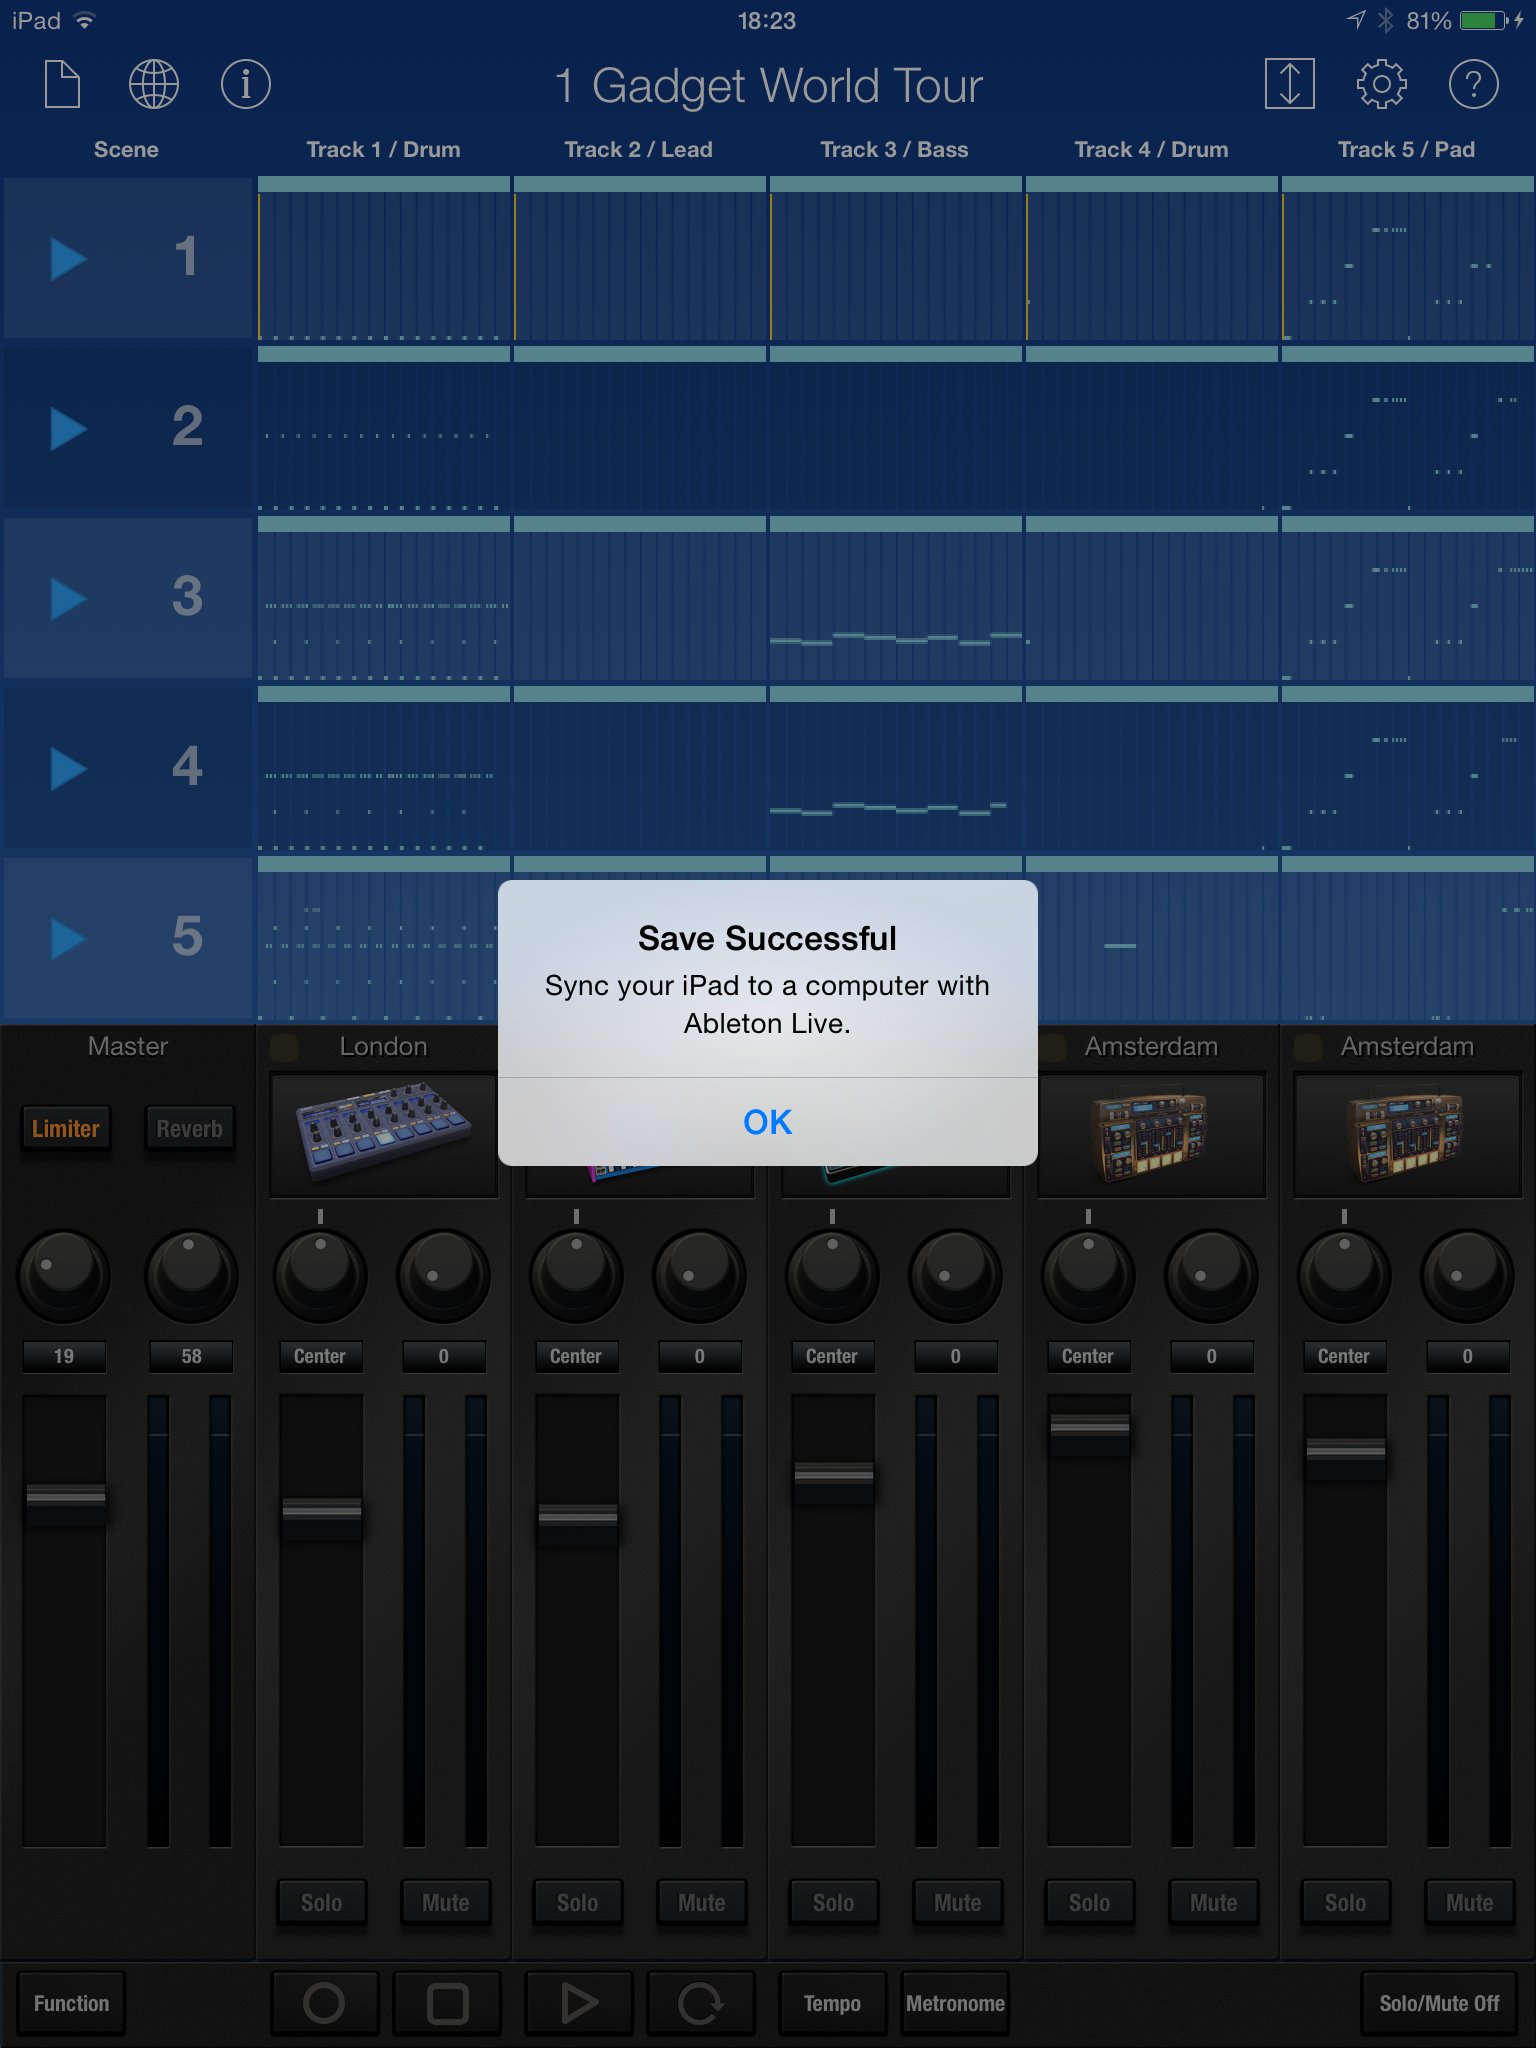The image size is (1536, 2048).
Task: Mute Track 4 Amsterdam
Action: pos(1213,1903)
